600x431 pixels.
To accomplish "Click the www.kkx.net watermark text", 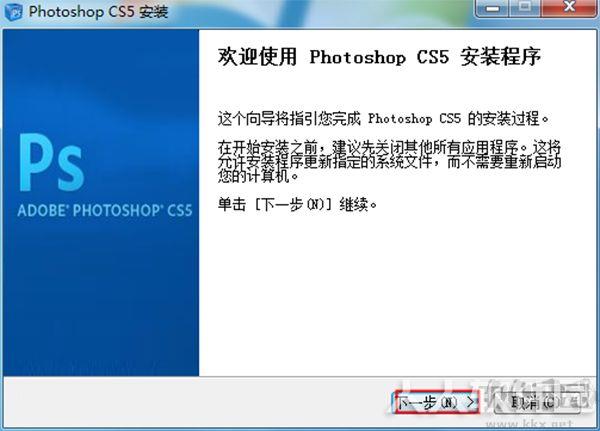I will (530, 424).
